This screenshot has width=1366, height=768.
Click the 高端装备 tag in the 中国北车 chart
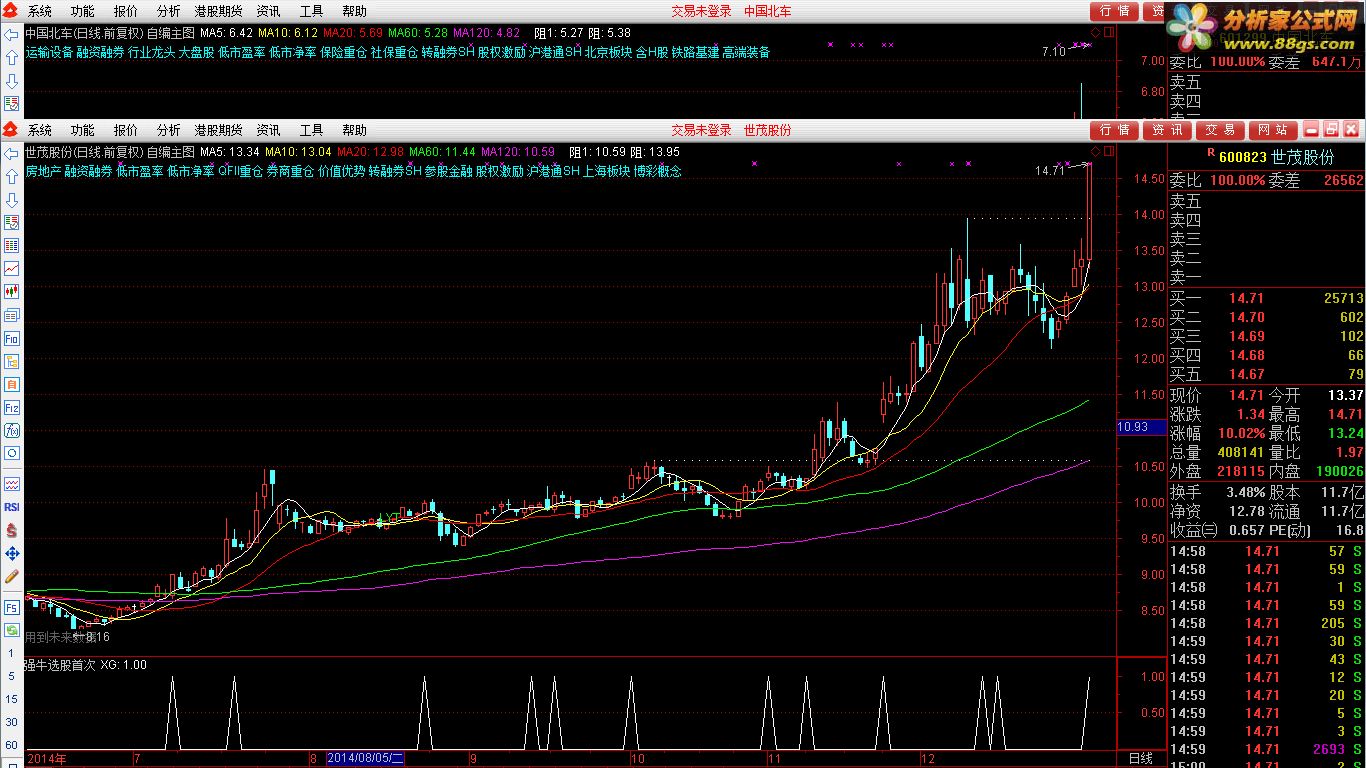pos(746,52)
